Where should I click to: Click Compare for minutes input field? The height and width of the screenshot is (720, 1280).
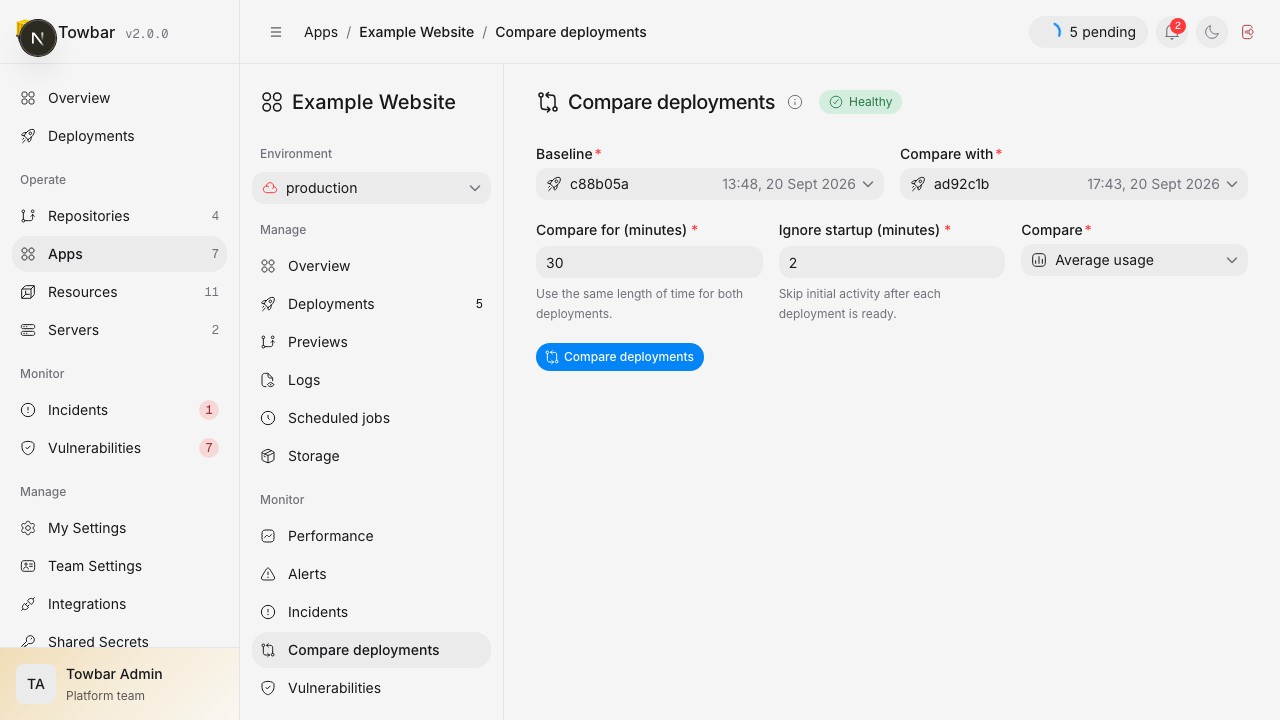(x=649, y=262)
